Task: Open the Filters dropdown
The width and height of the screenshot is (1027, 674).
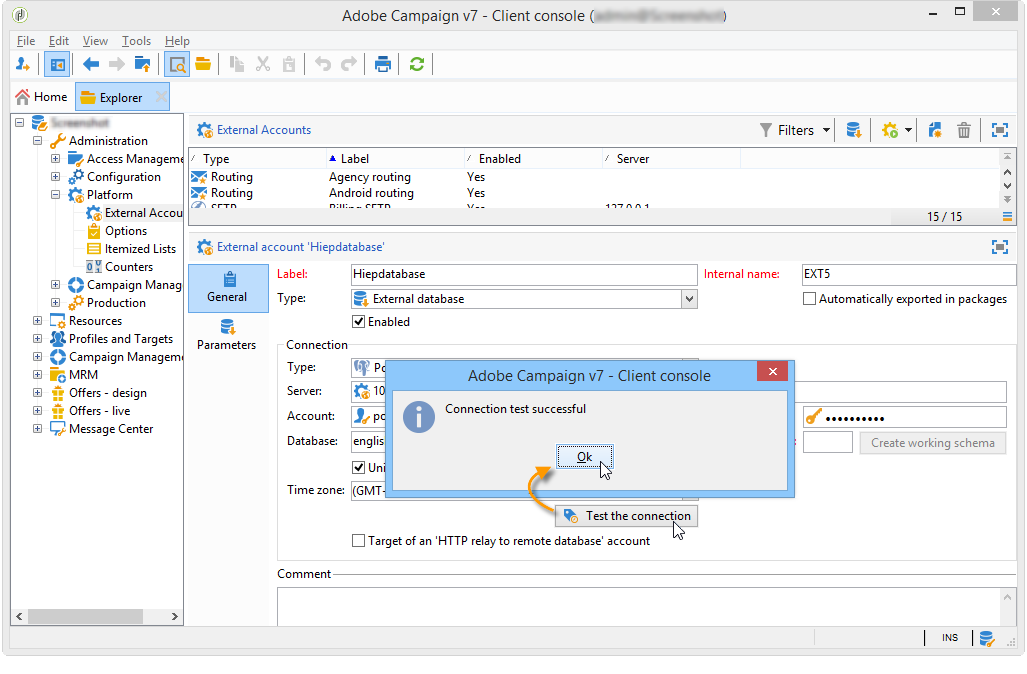Action: coord(794,130)
